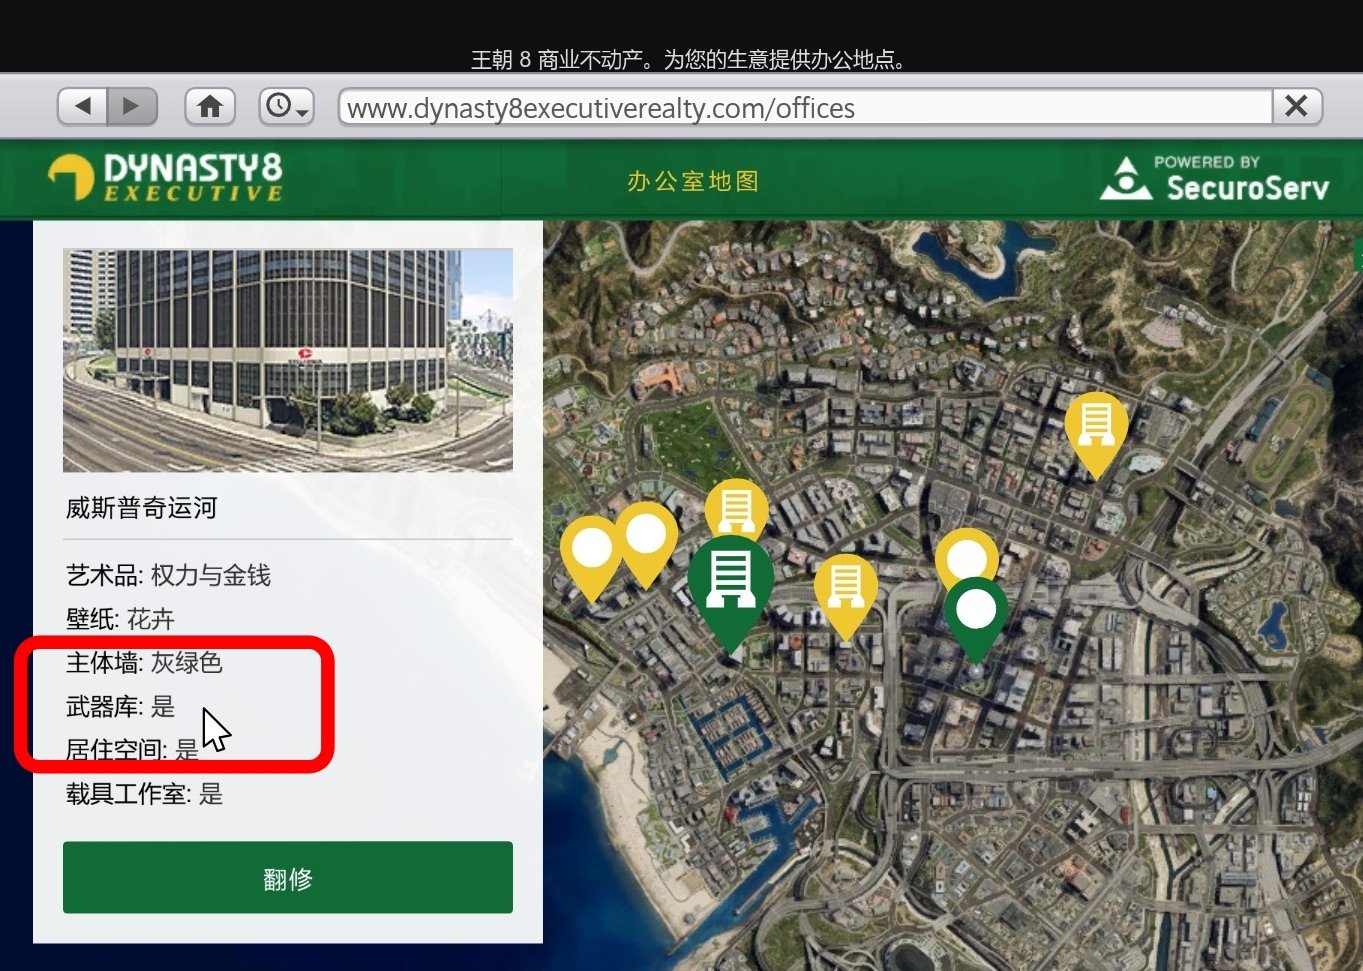Open the 办公室地图 tab
This screenshot has height=971, width=1363.
click(x=693, y=181)
